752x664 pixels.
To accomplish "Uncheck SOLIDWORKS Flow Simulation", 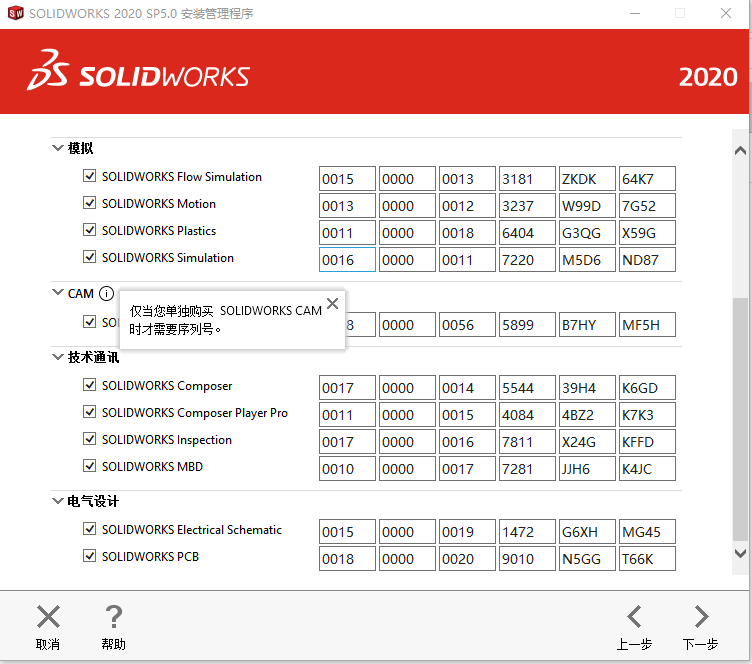I will coord(89,175).
